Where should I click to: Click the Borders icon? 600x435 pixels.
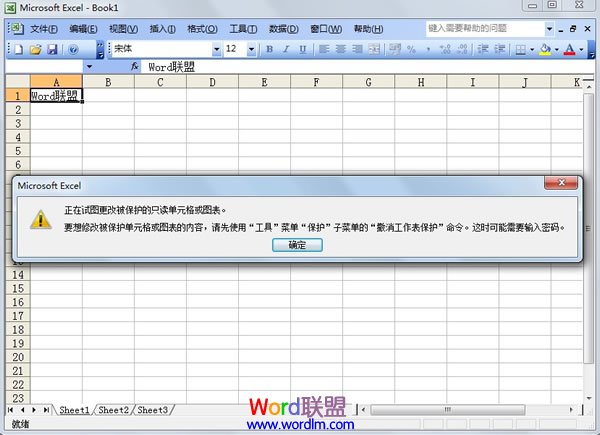click(x=520, y=49)
